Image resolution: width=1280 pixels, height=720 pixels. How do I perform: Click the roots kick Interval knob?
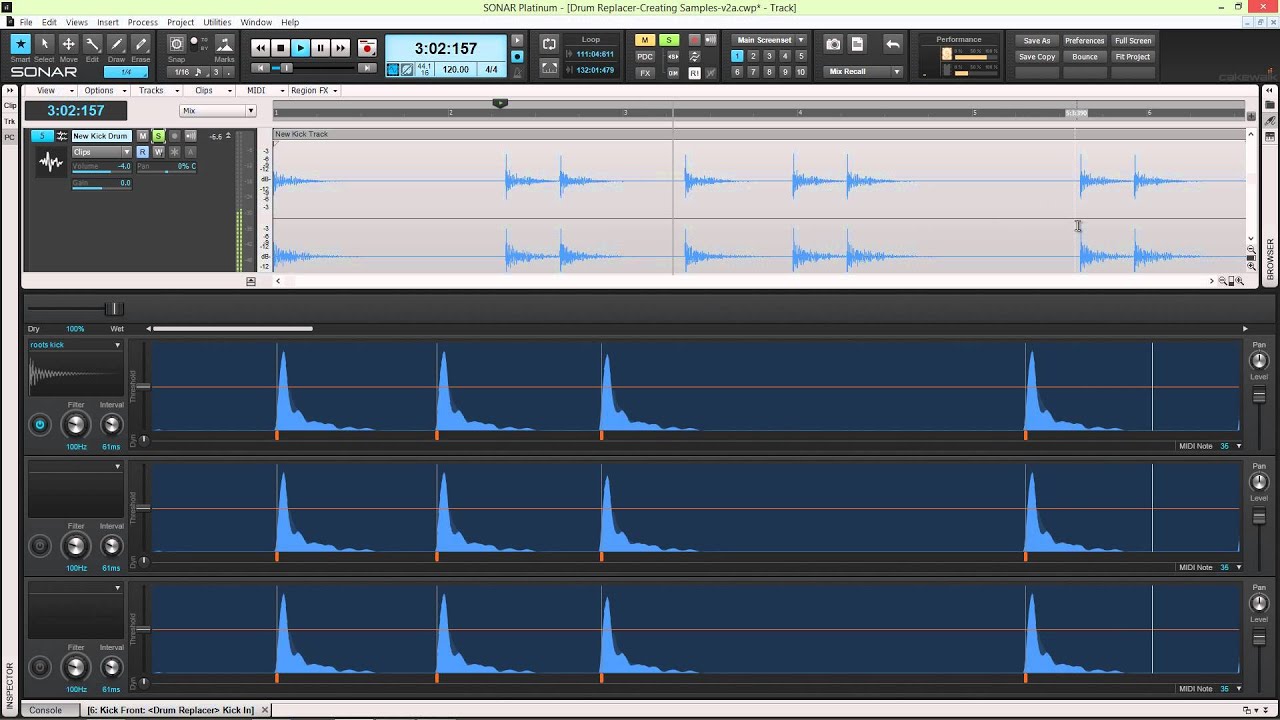(111, 425)
